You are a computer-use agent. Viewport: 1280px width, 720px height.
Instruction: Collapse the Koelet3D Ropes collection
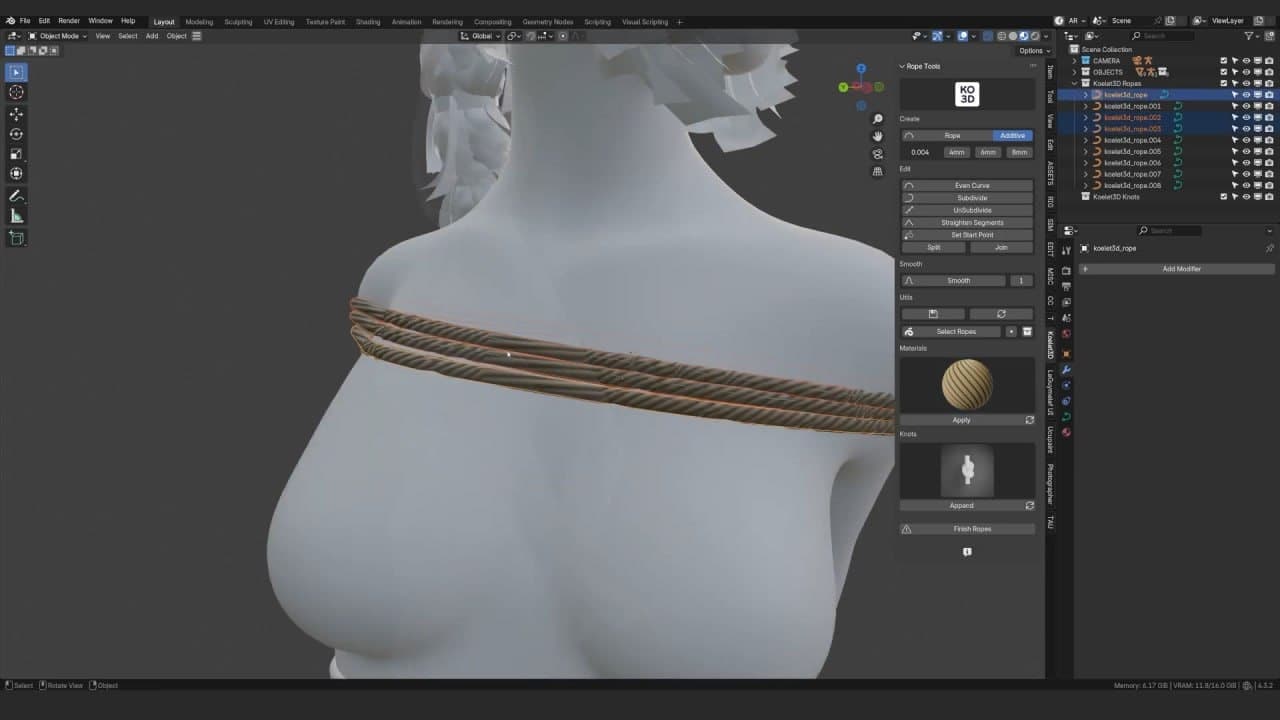(x=1075, y=83)
